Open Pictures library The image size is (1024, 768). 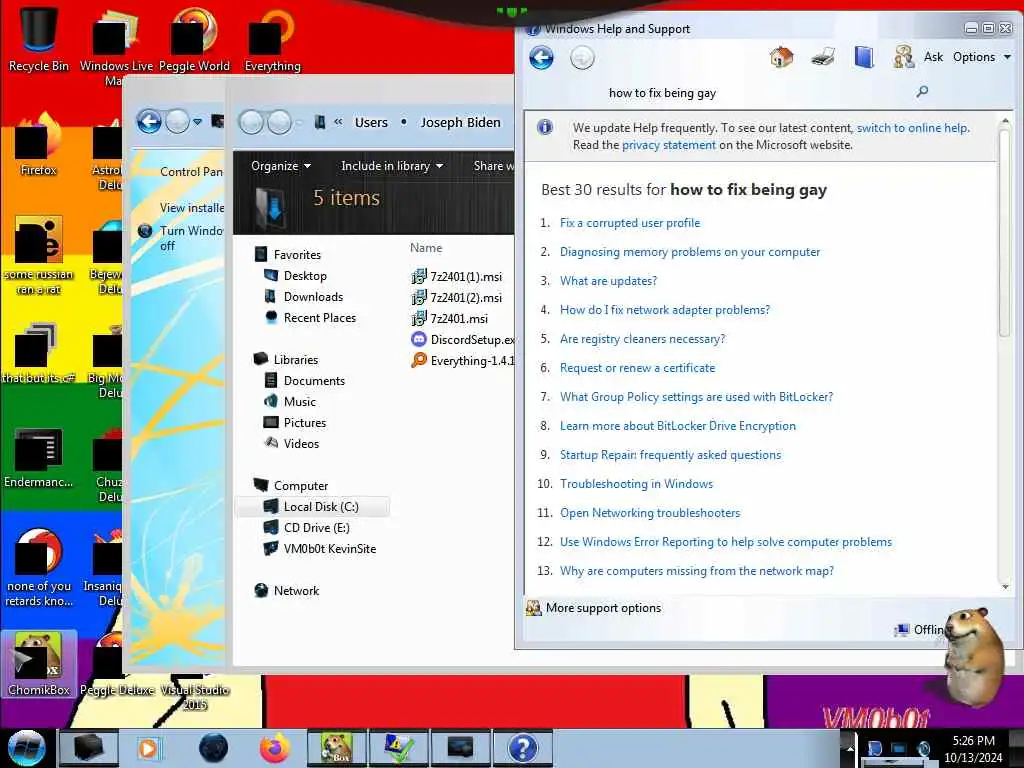point(295,423)
